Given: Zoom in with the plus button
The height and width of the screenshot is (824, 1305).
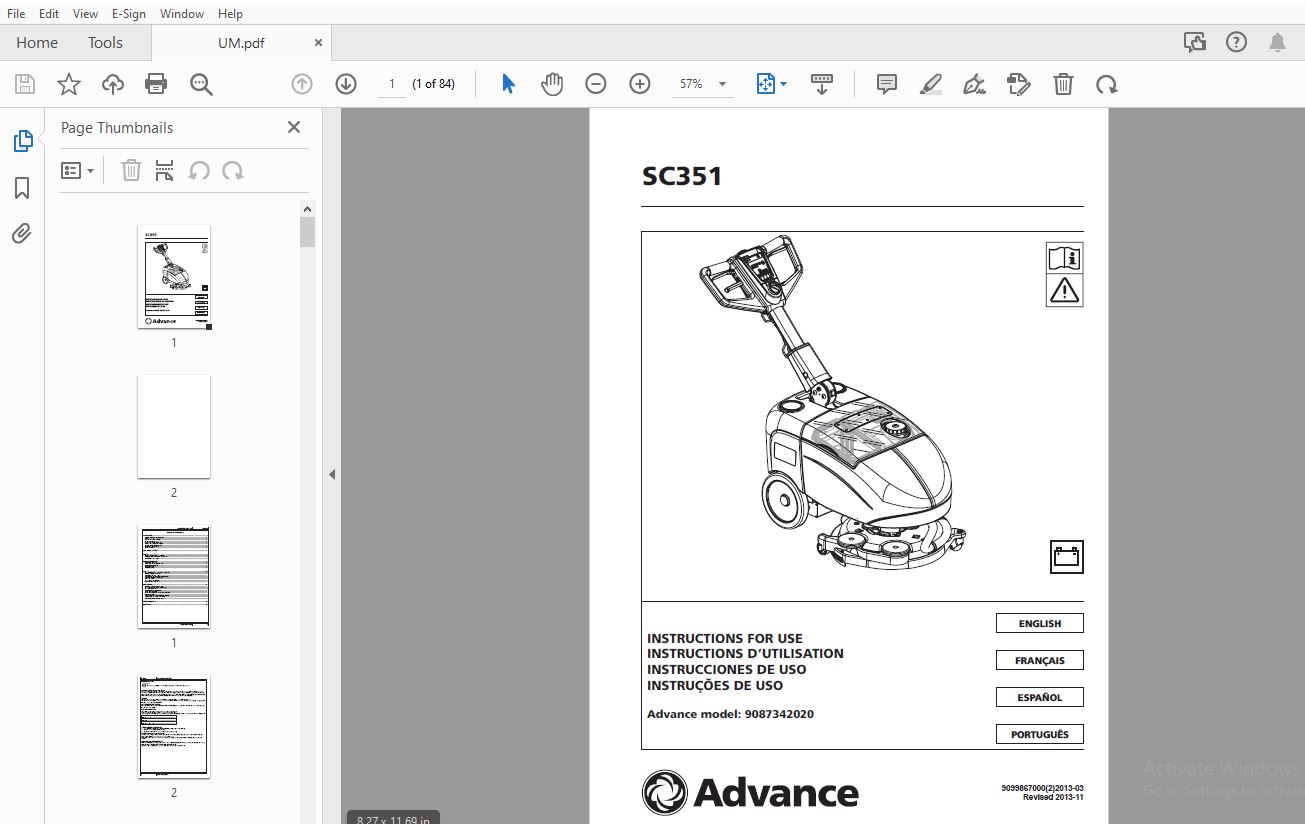Looking at the screenshot, I should 640,84.
